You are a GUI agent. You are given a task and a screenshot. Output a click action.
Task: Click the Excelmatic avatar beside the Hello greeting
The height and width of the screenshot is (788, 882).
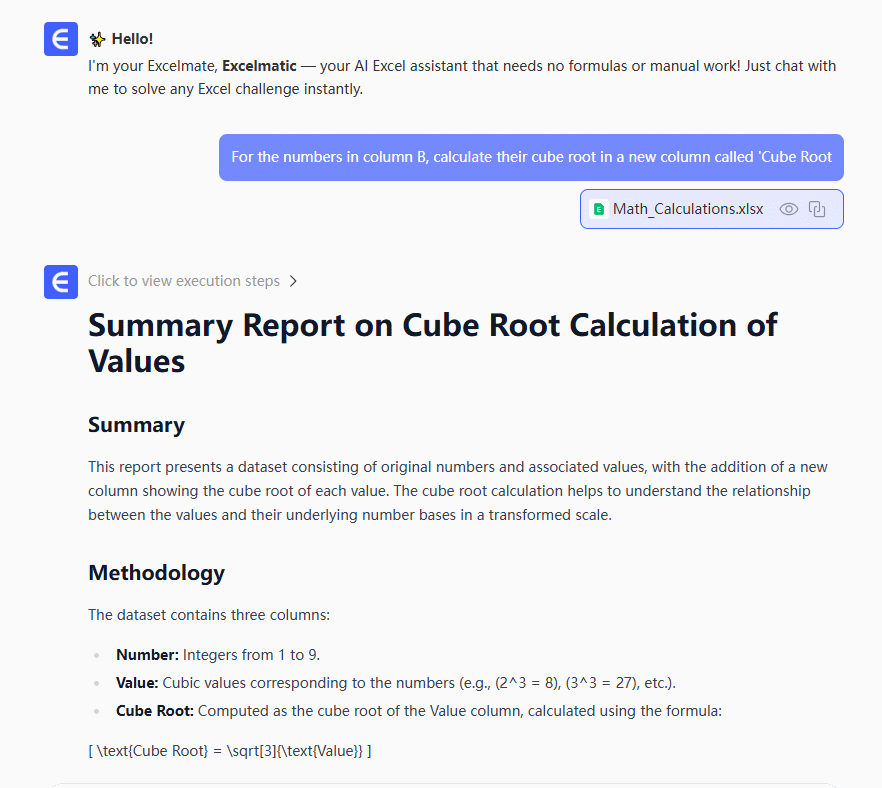click(61, 39)
